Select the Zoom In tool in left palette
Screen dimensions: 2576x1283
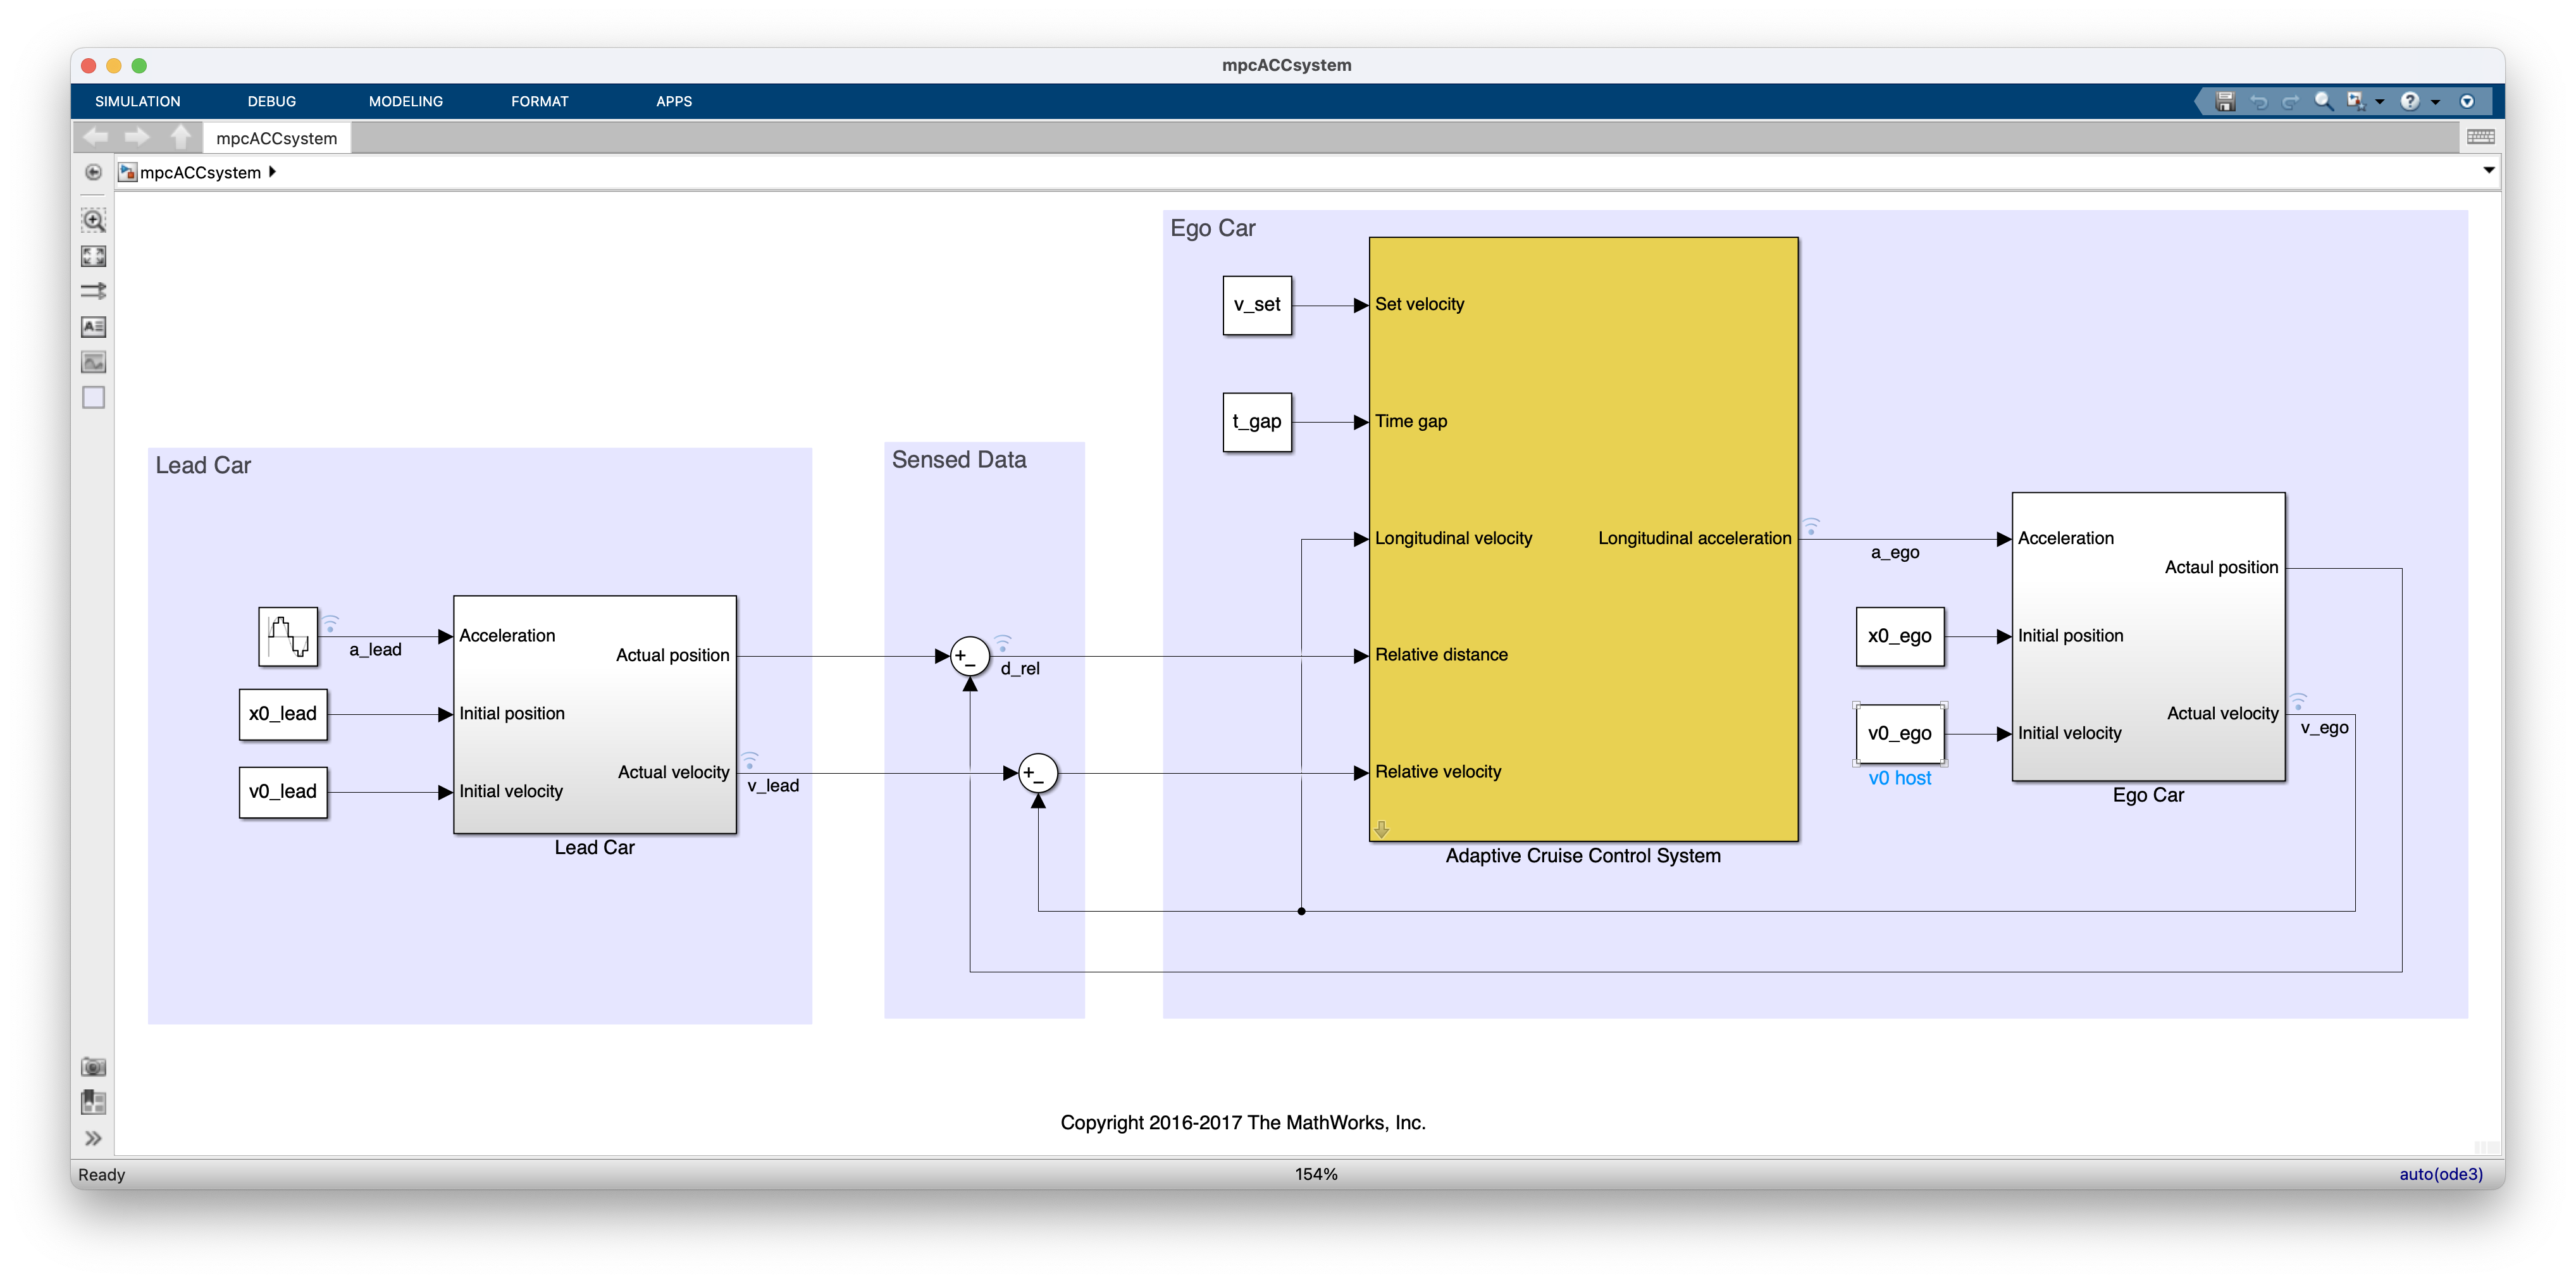pos(93,220)
